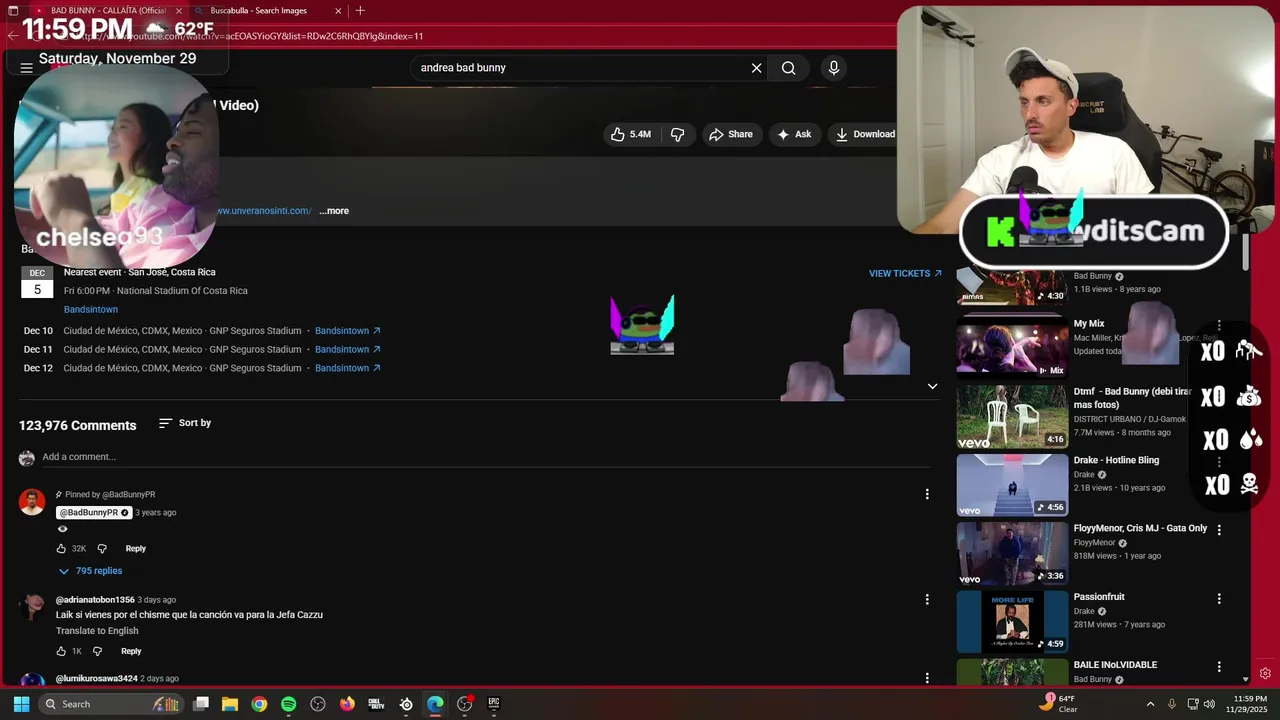Open a new browser tab
The image size is (1280, 720).
(x=360, y=10)
